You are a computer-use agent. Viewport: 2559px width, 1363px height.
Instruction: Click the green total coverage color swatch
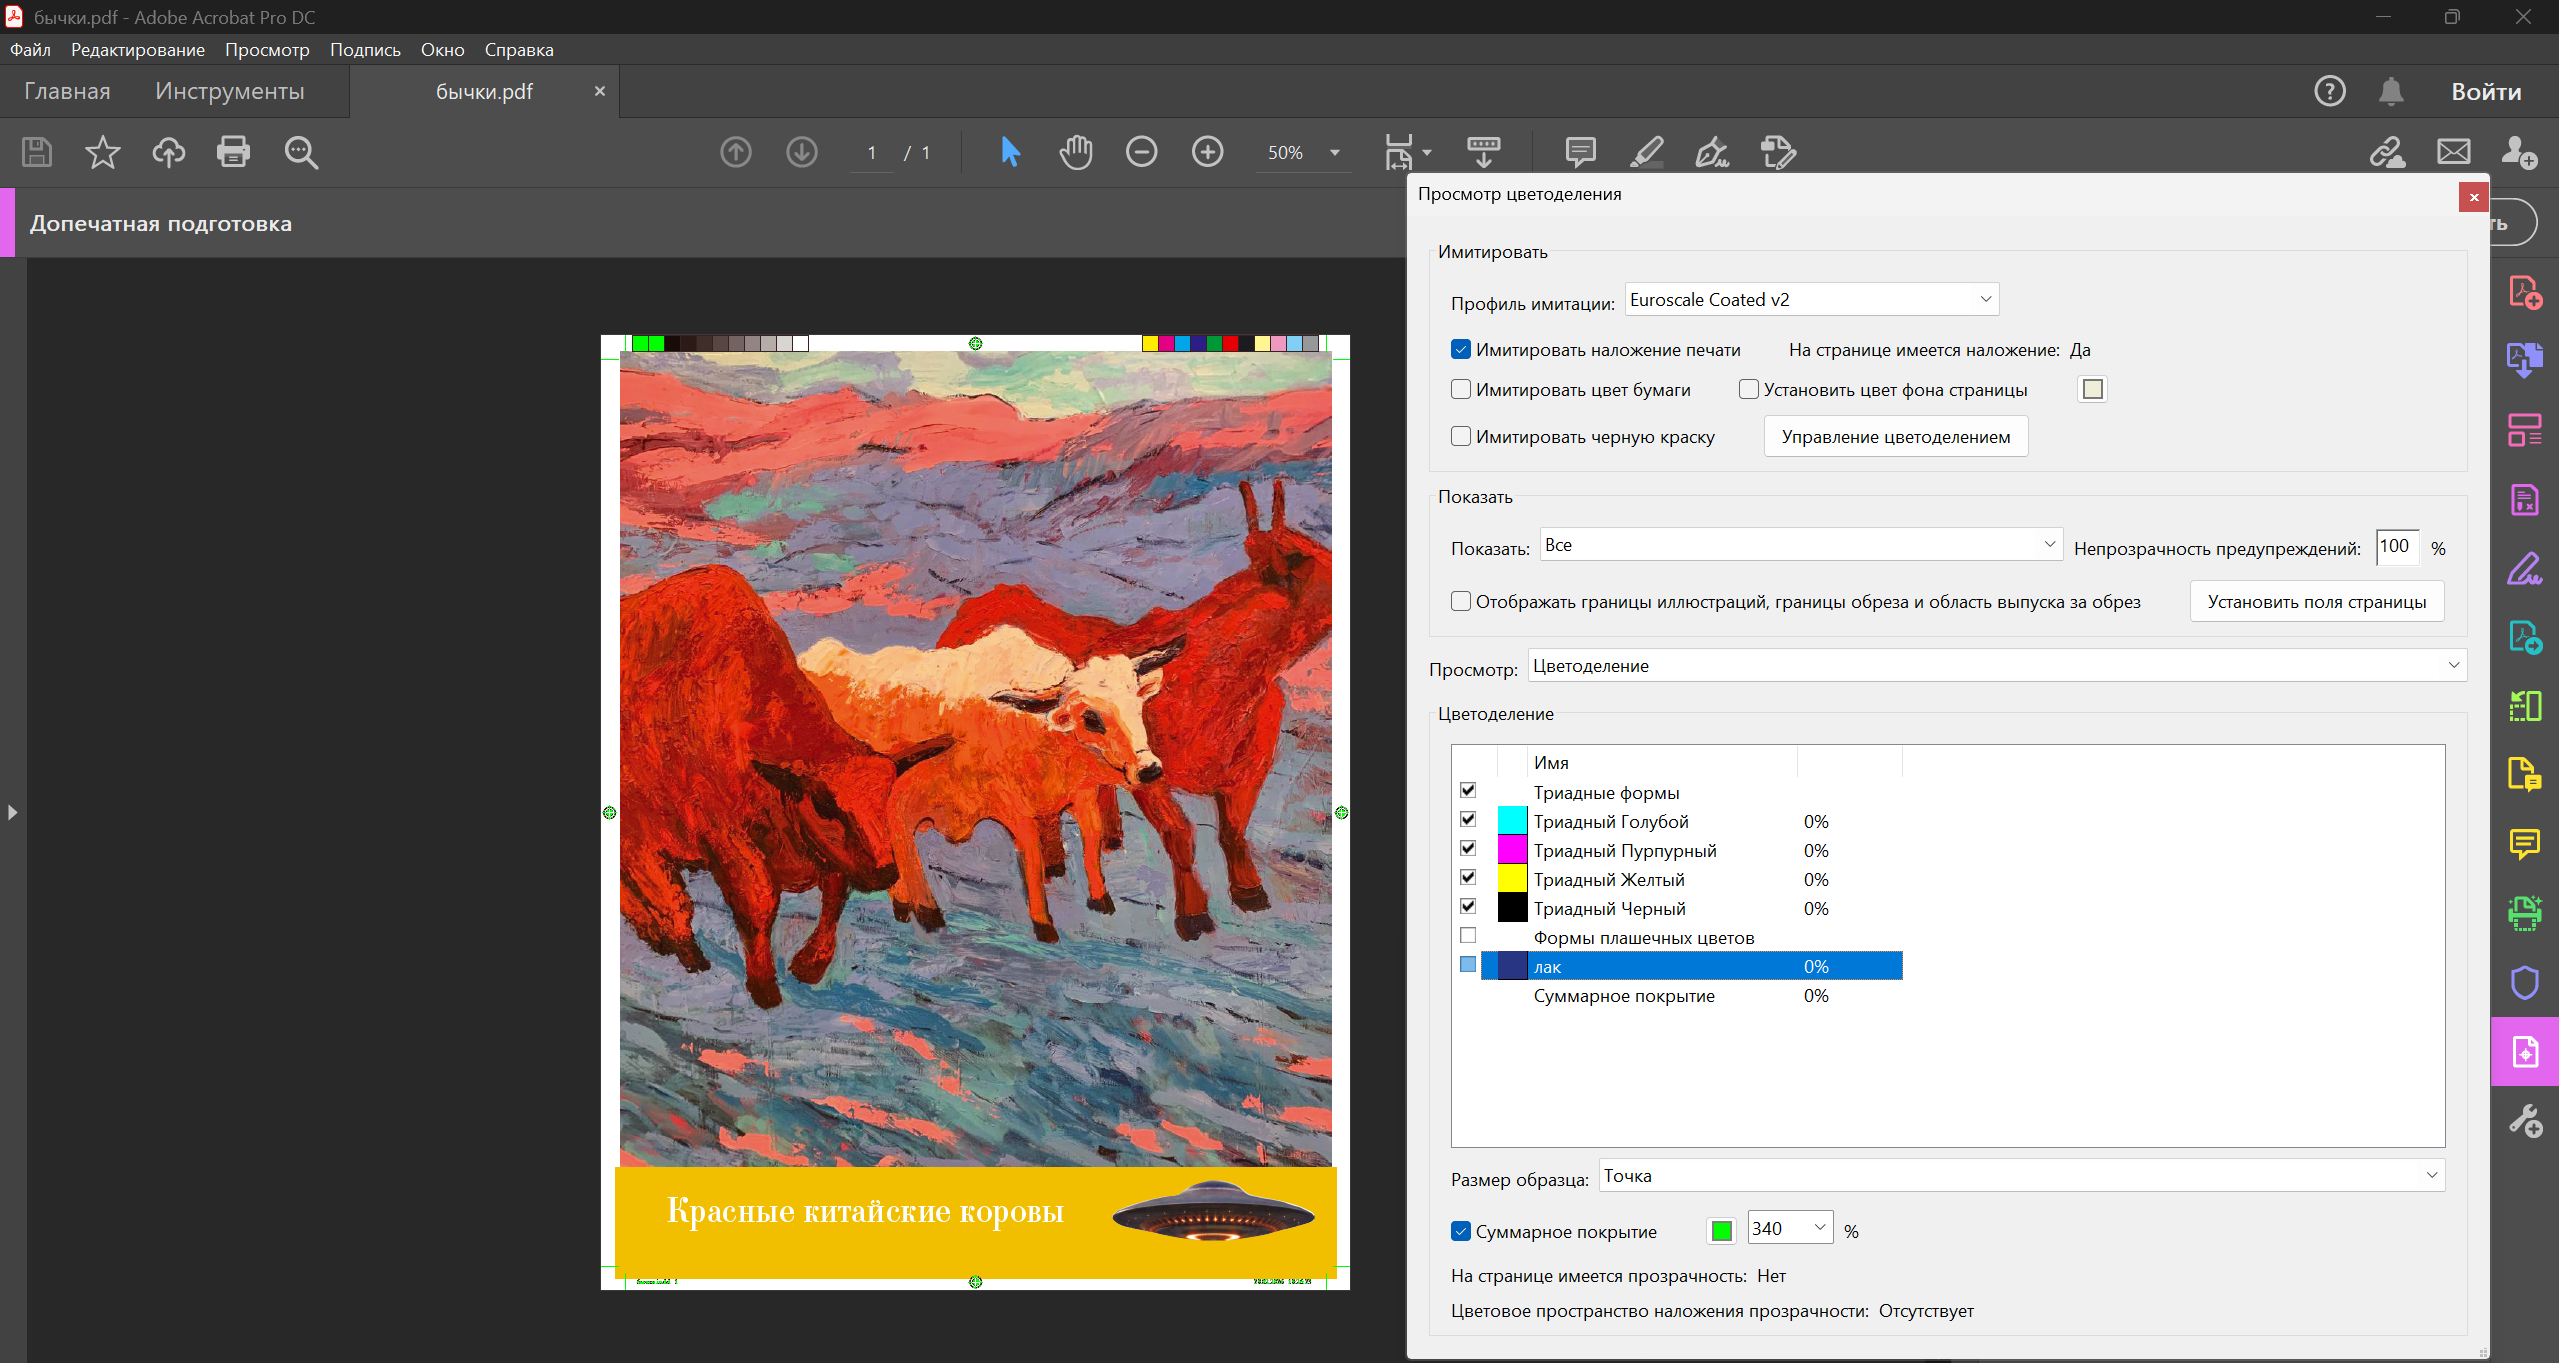(1721, 1230)
